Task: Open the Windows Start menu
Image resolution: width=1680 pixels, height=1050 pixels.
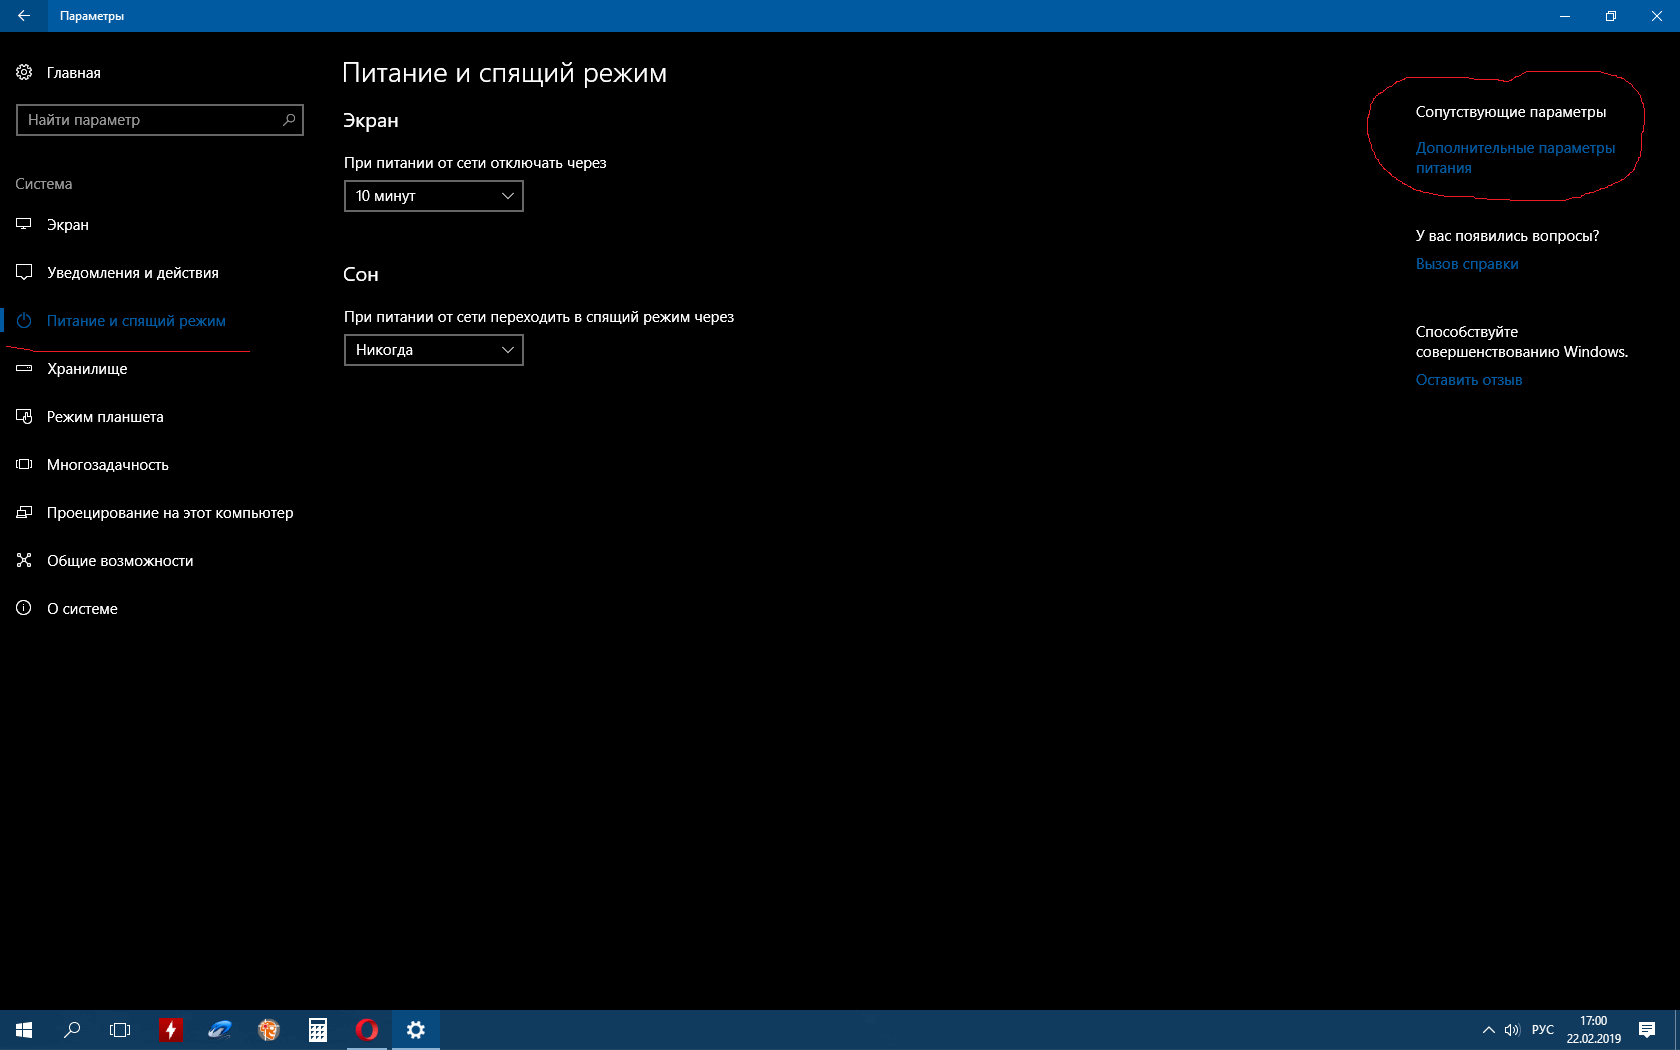Action: coord(24,1030)
